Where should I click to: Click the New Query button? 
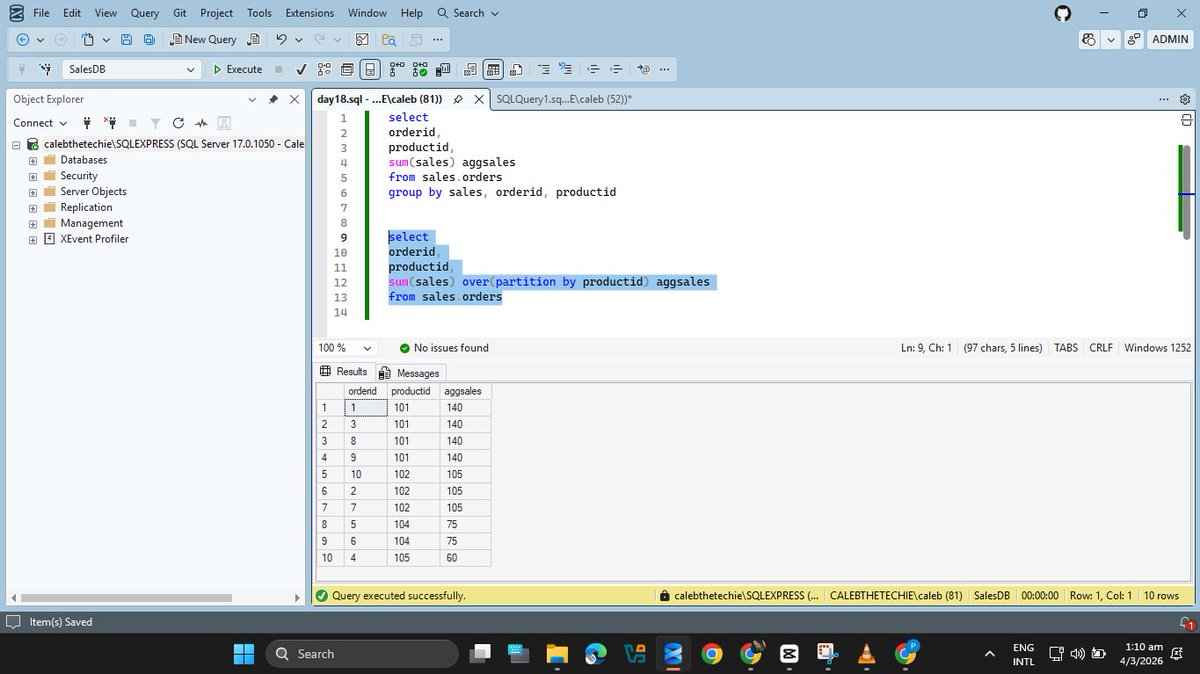point(203,39)
